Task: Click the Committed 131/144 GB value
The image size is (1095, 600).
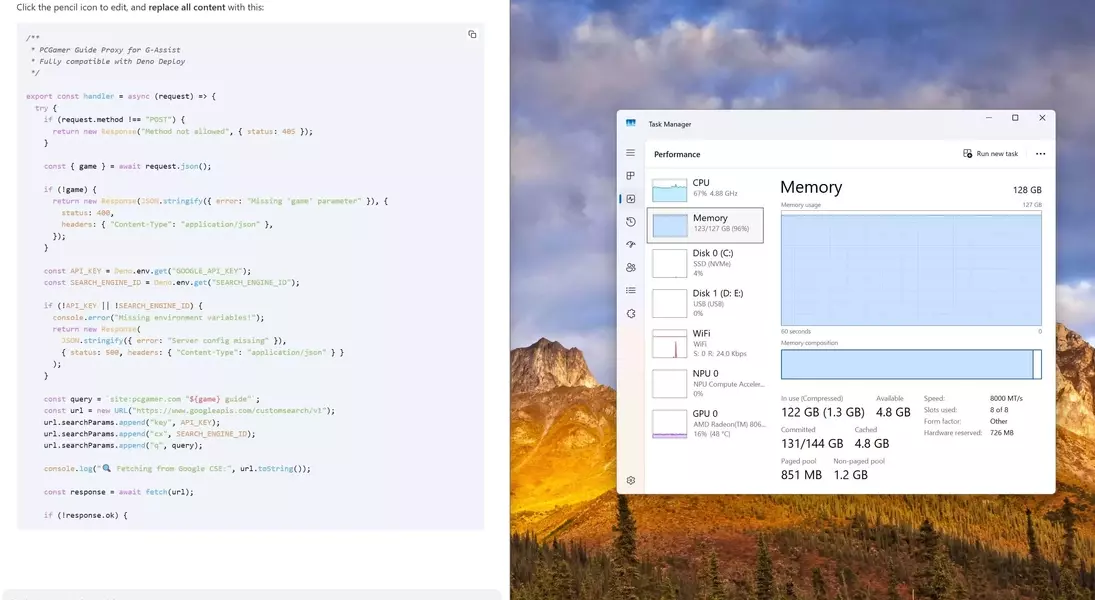Action: pos(811,444)
